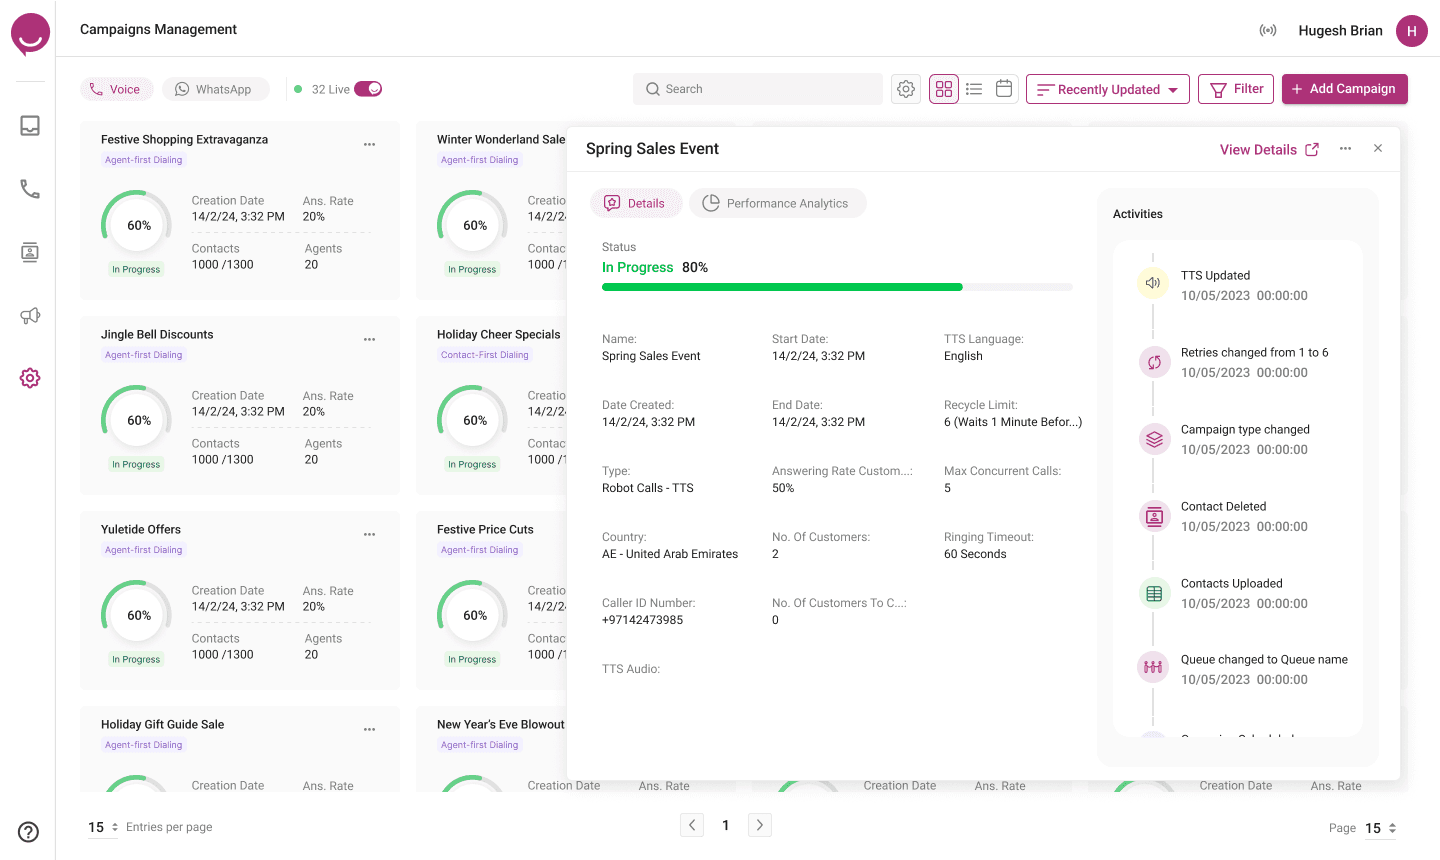The width and height of the screenshot is (1440, 860).
Task: Open the Recently Updated sort dropdown
Action: point(1108,89)
